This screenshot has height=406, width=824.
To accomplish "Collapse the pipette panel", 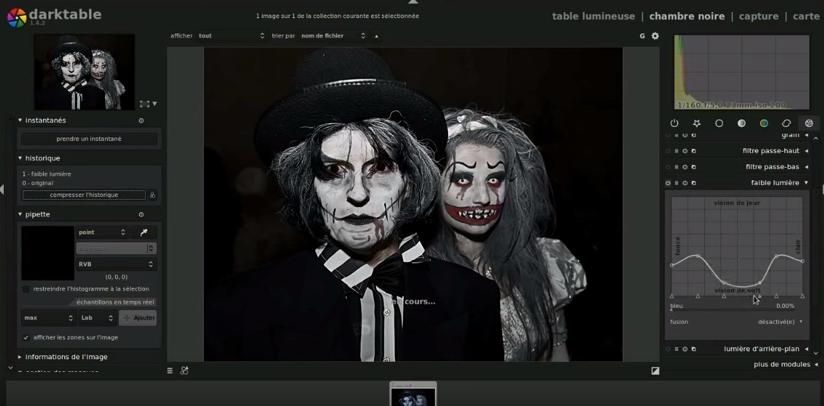I will (20, 214).
